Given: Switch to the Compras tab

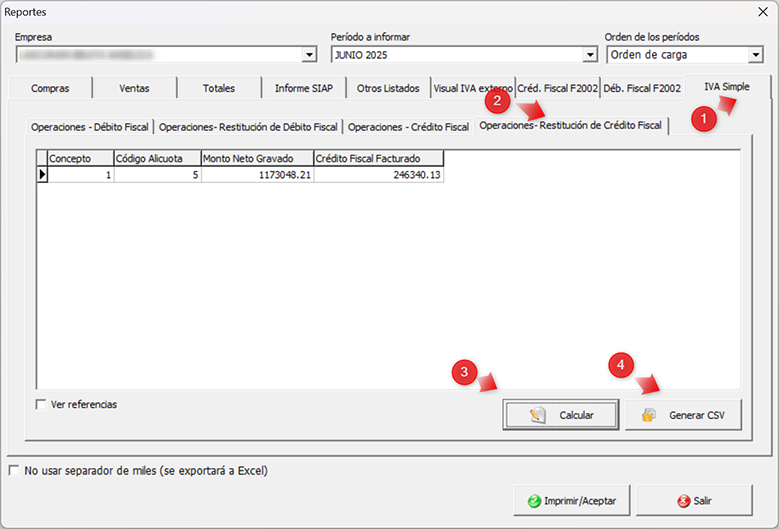Looking at the screenshot, I should point(50,88).
